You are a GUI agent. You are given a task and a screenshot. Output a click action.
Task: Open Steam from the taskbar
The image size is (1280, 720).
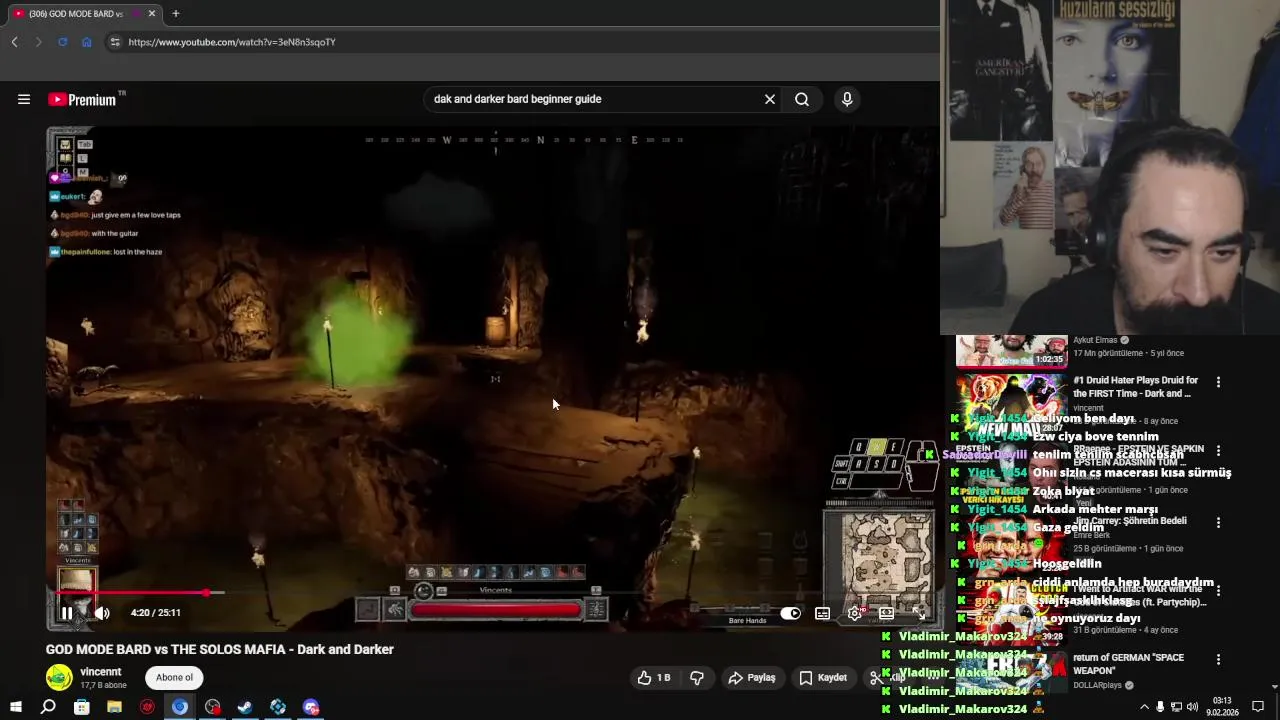245,707
